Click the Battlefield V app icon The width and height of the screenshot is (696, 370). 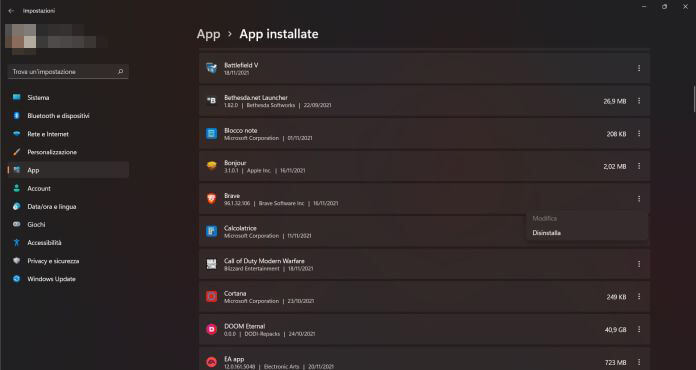coord(212,68)
